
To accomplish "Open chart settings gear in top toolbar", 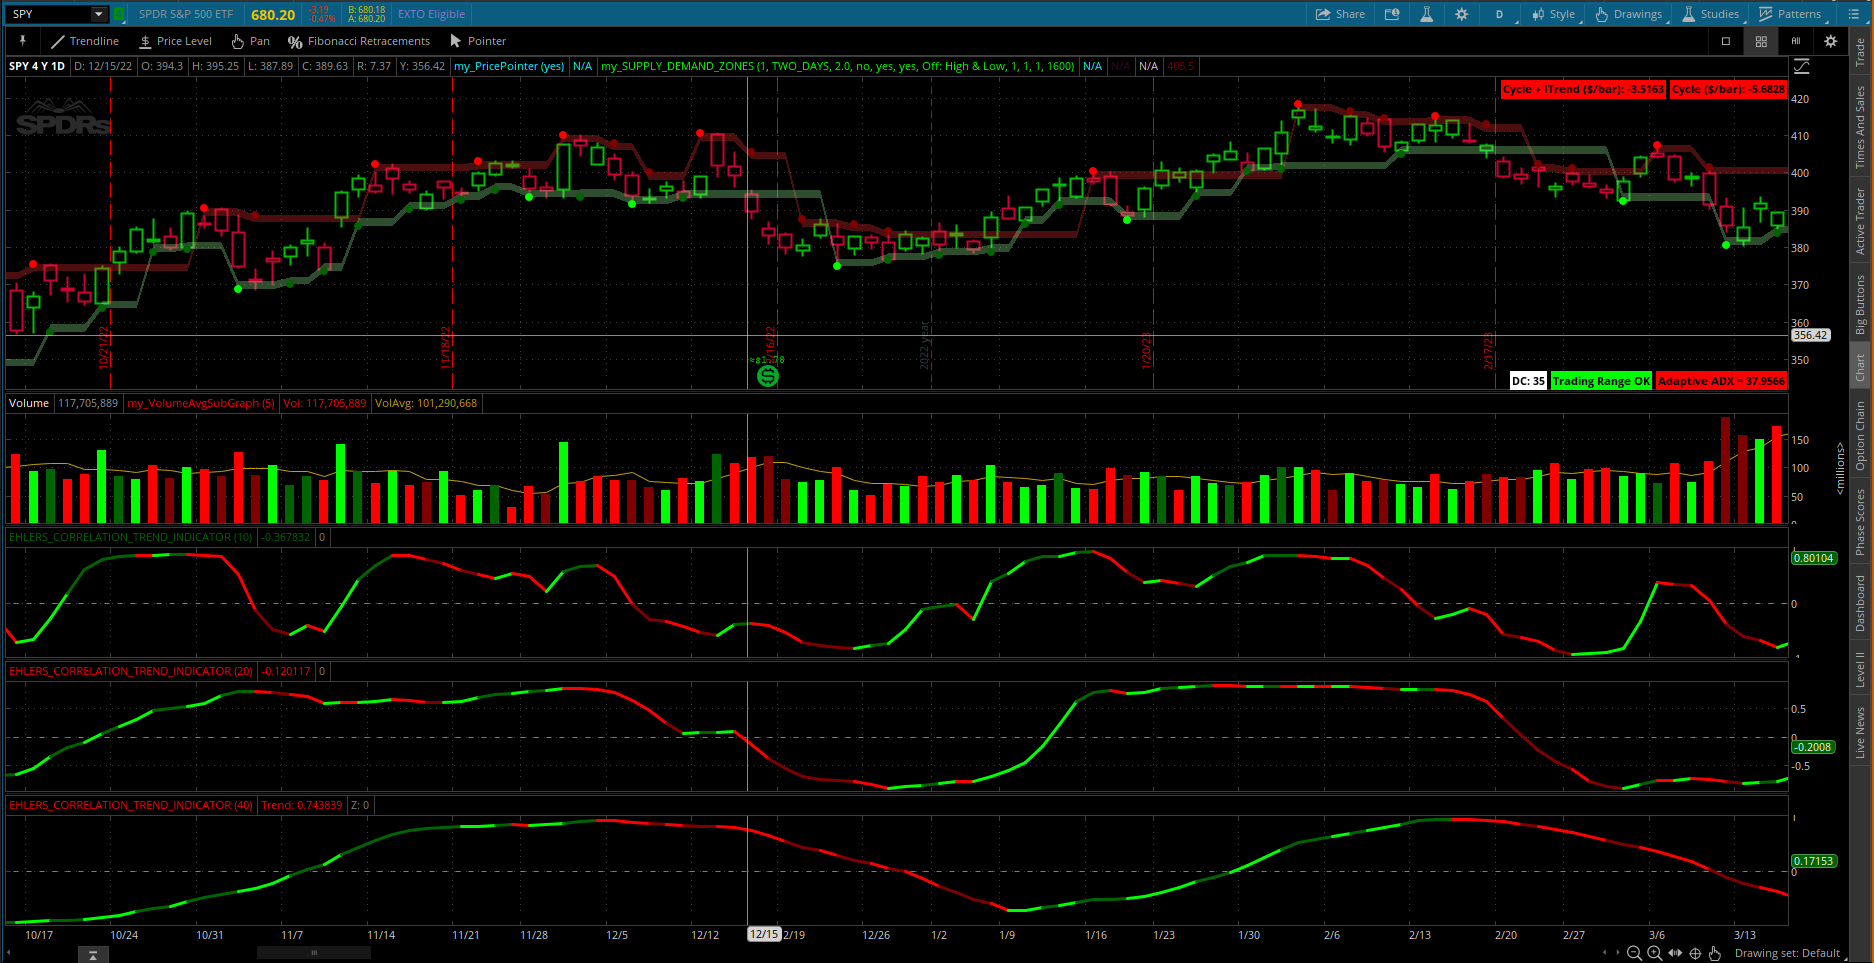I will (x=1461, y=14).
